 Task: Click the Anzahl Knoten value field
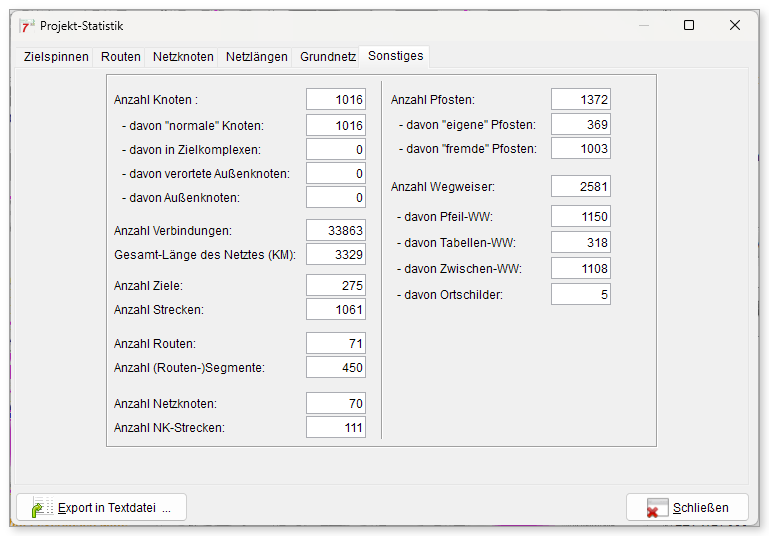pos(336,100)
